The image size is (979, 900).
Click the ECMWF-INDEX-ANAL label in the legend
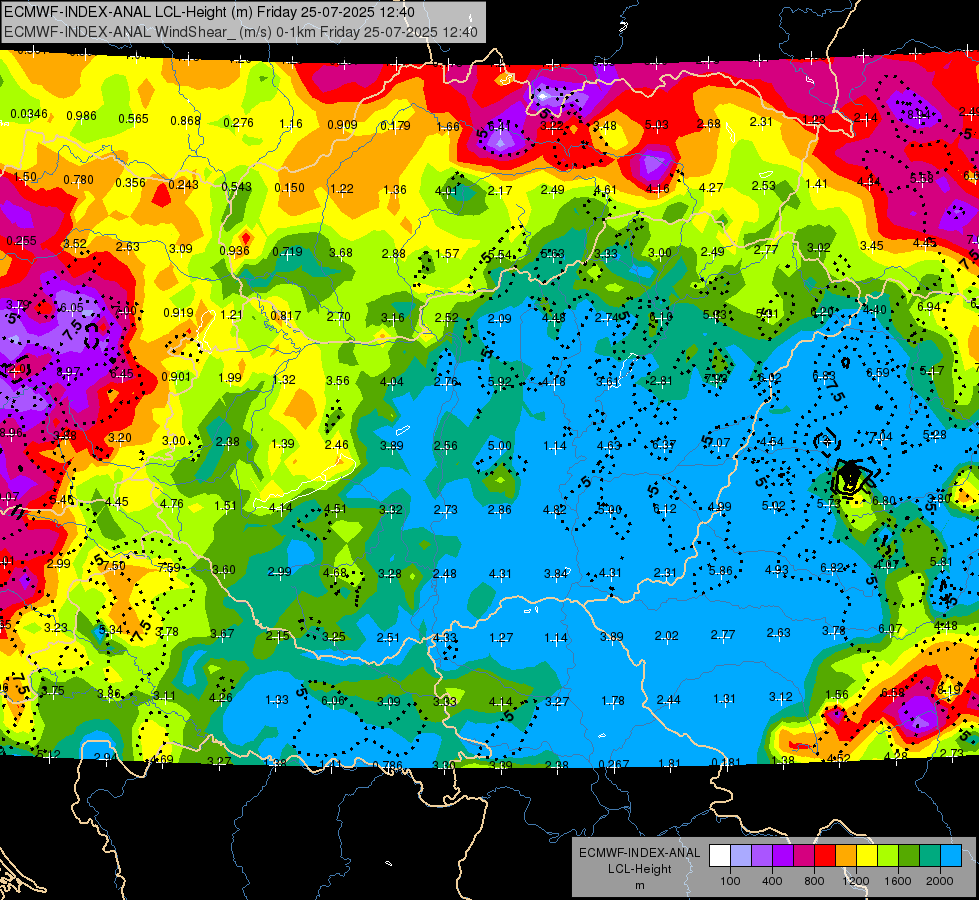[639, 853]
